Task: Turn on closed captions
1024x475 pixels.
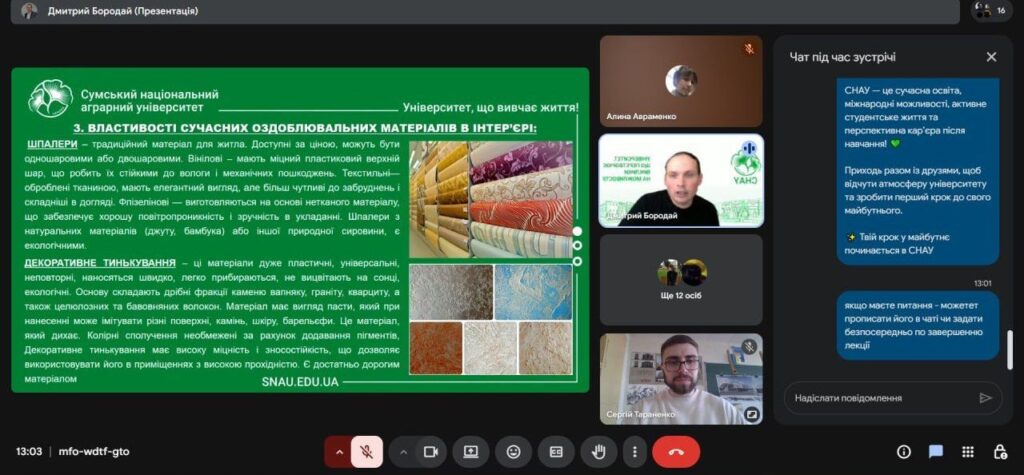Action: click(x=556, y=452)
